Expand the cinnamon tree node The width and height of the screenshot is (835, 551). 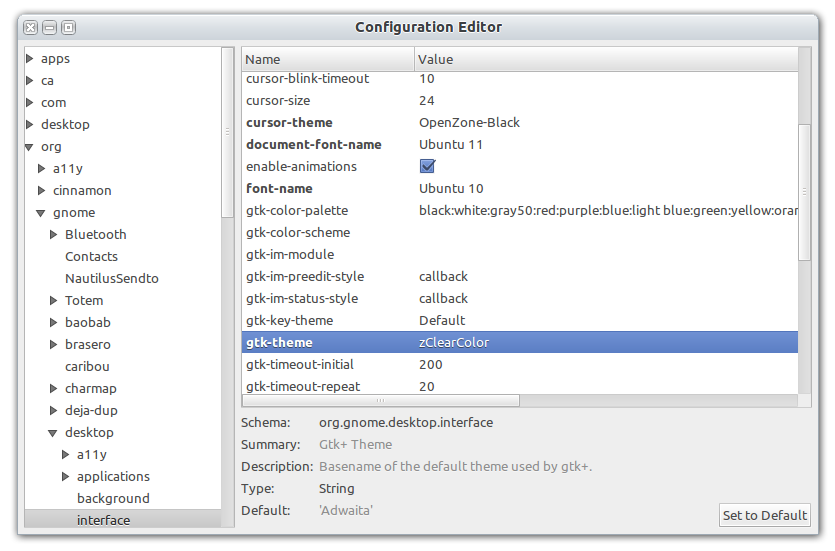click(42, 191)
